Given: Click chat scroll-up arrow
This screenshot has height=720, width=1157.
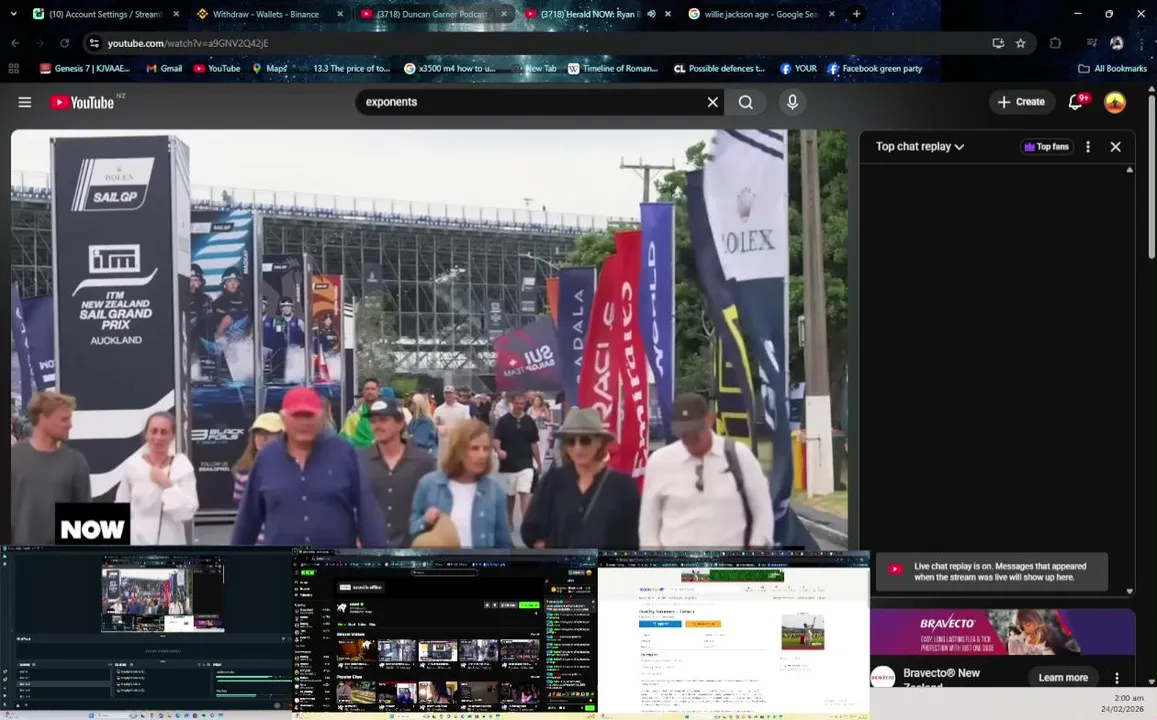Looking at the screenshot, I should pyautogui.click(x=1129, y=170).
